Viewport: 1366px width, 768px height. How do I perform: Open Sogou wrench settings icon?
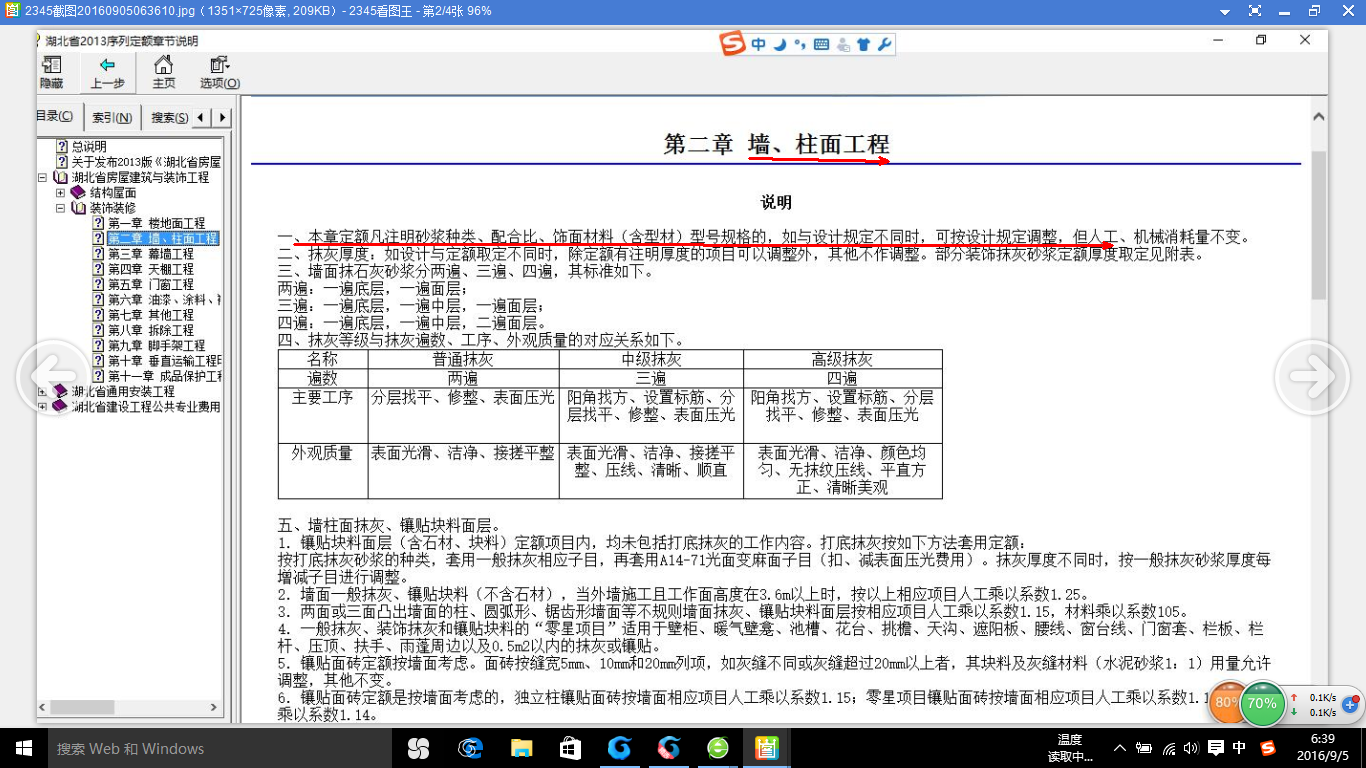click(884, 44)
